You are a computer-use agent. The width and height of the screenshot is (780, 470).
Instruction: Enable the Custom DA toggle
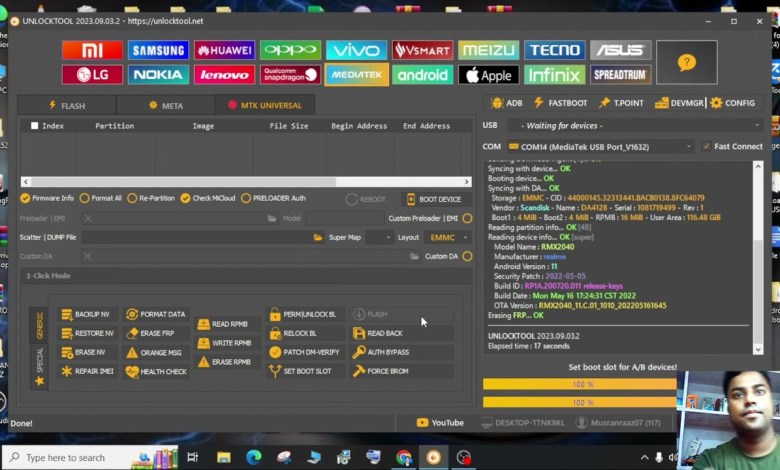[467, 256]
